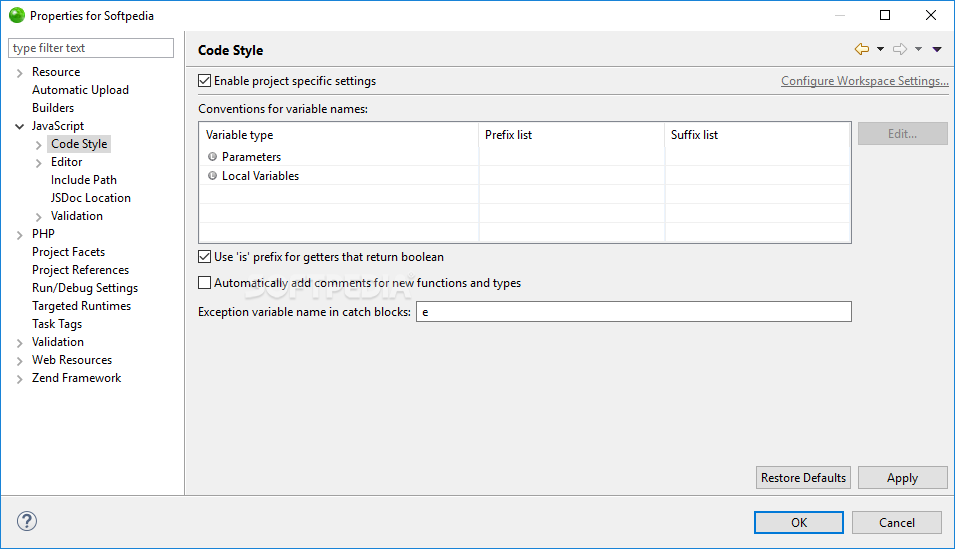The height and width of the screenshot is (549, 955).
Task: Expand the Zend Framework node
Action: click(19, 378)
